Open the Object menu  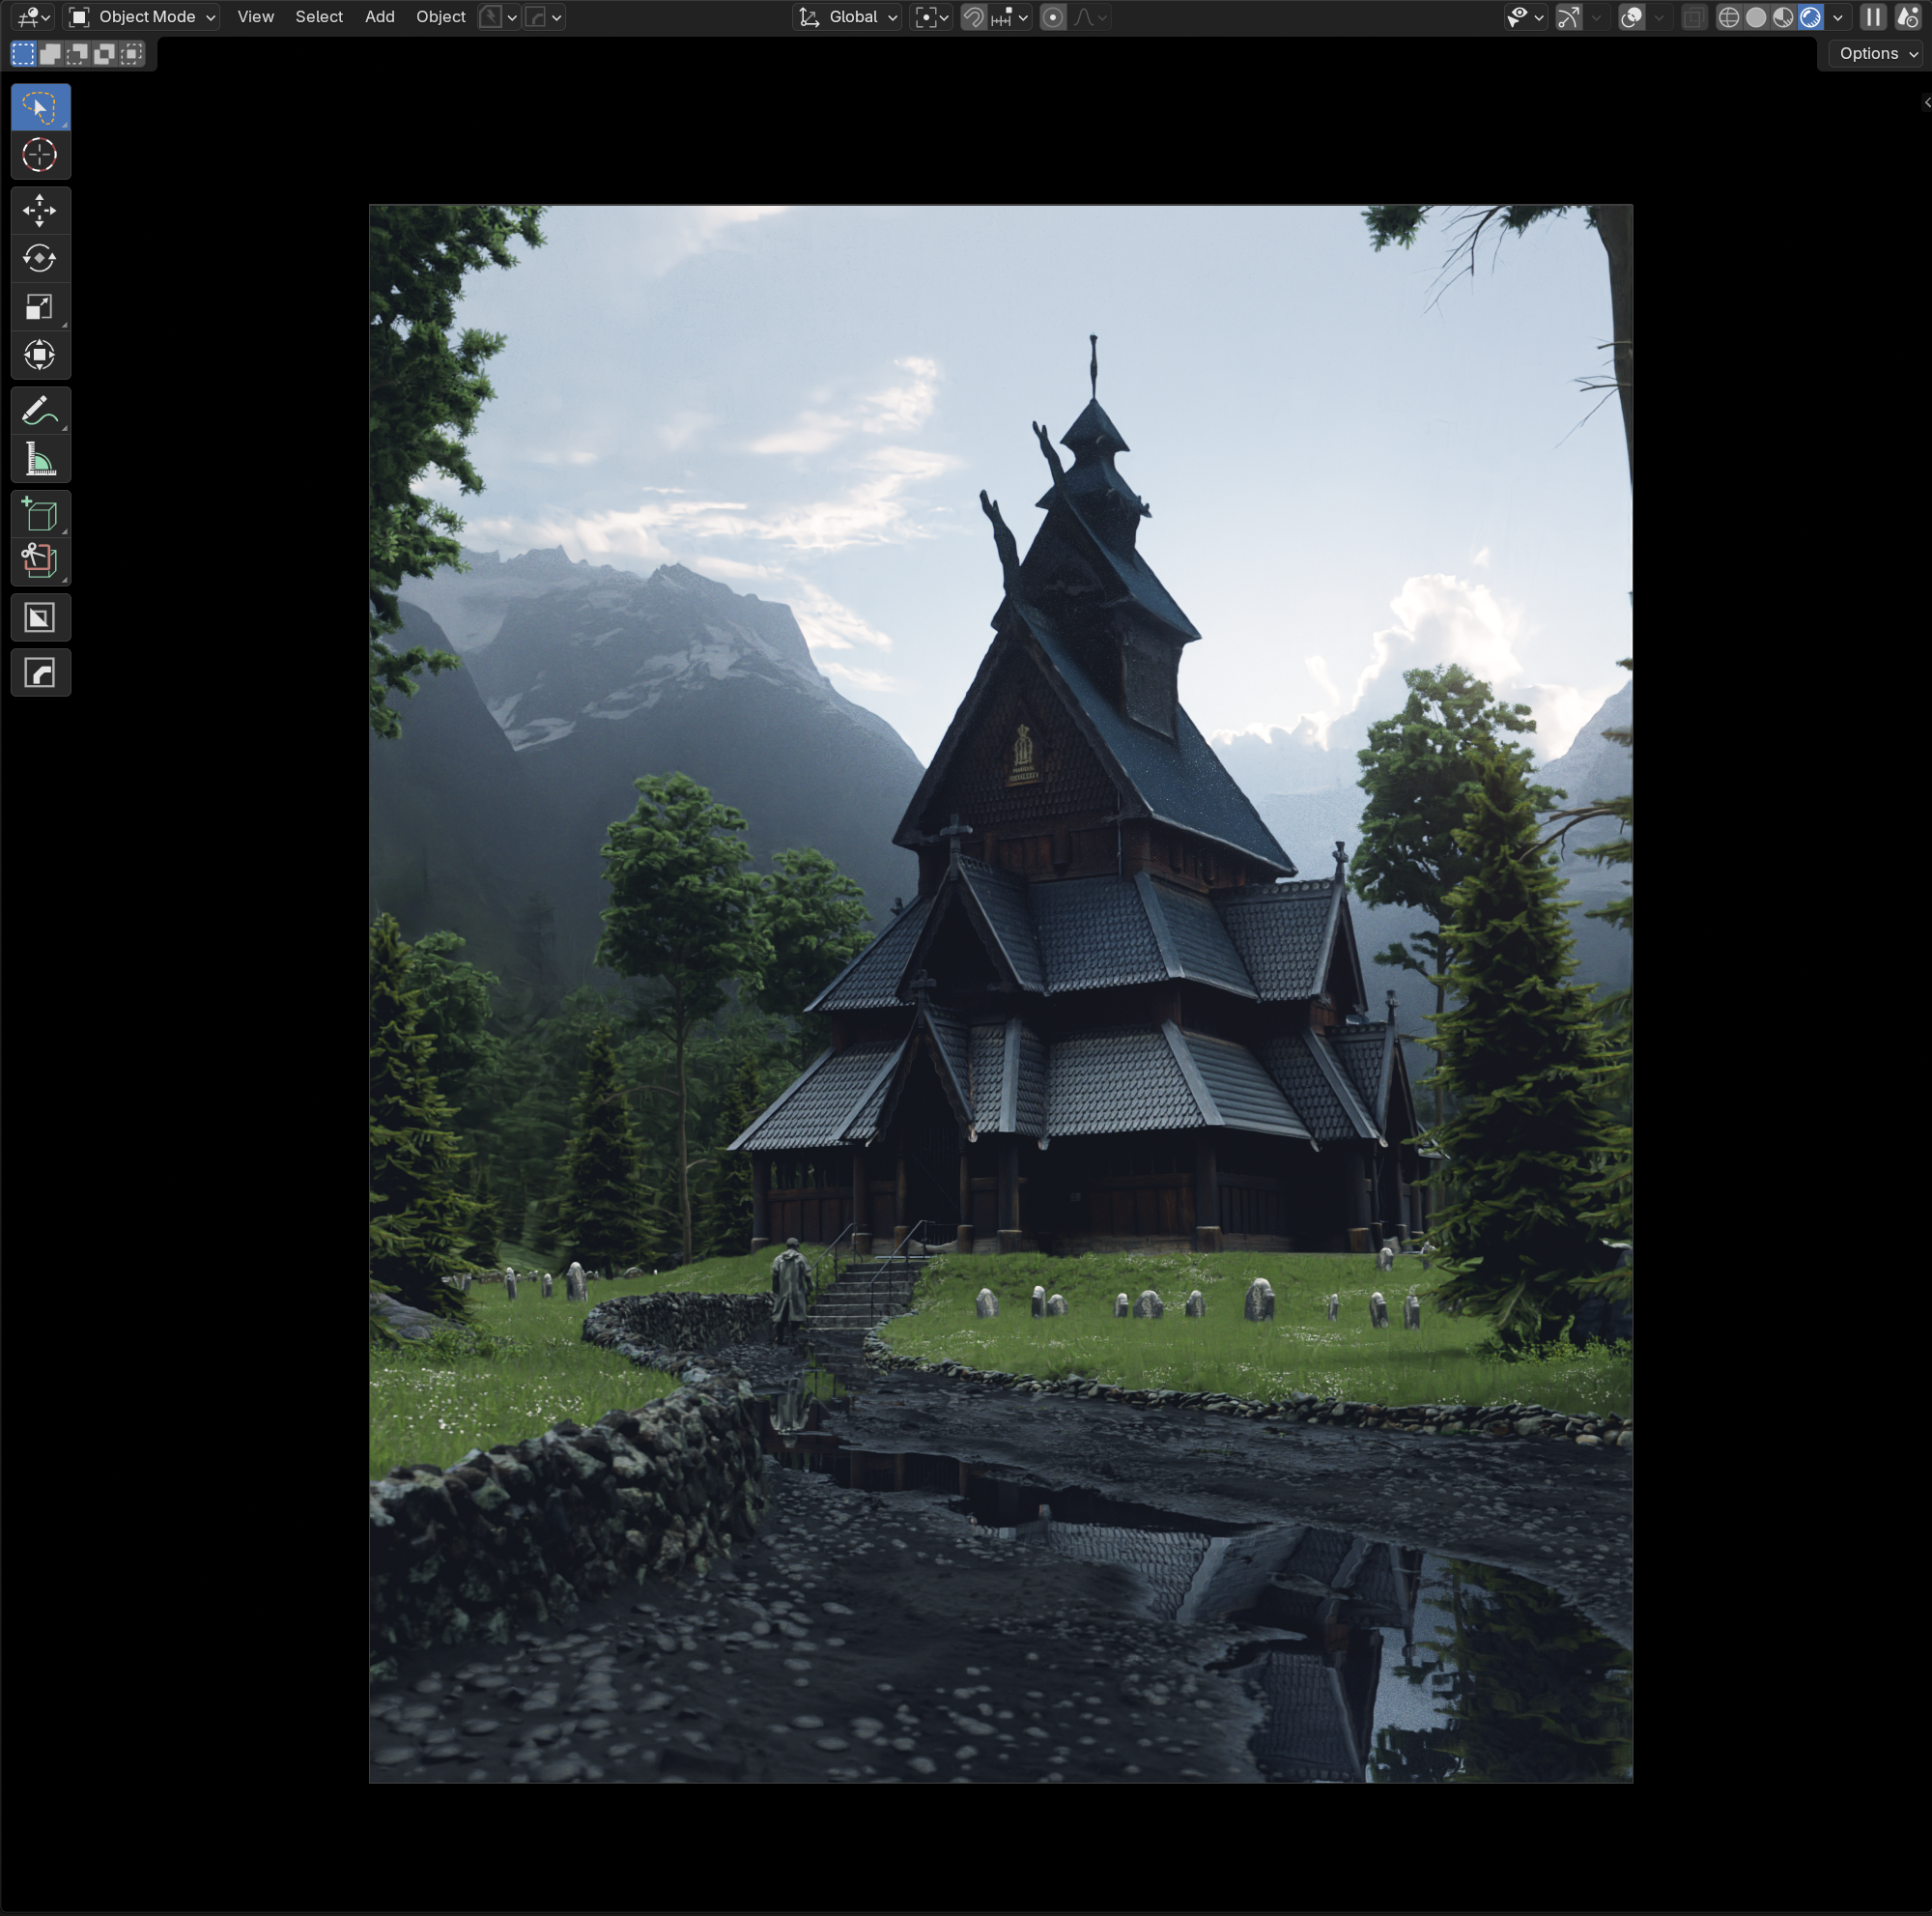tap(441, 17)
